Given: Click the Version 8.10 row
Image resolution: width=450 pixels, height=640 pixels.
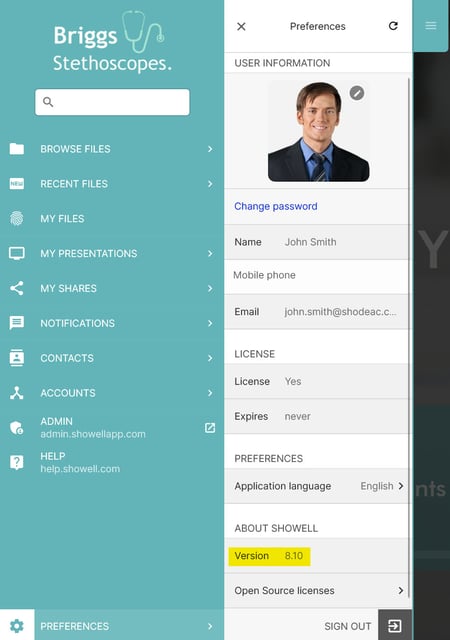Looking at the screenshot, I should [x=316, y=556].
